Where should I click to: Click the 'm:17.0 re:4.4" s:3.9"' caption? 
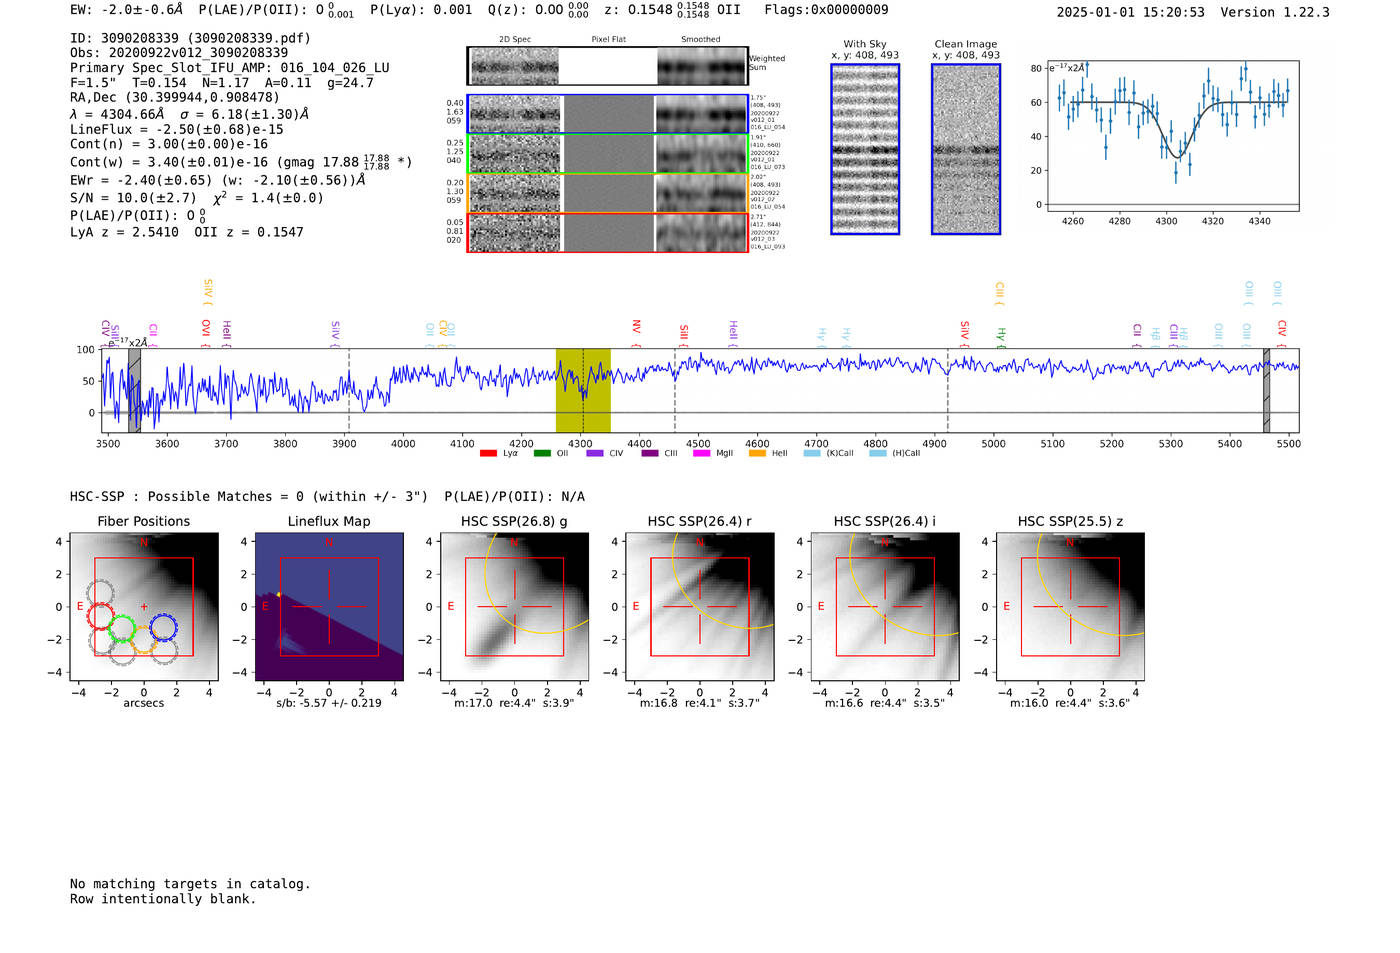point(514,703)
